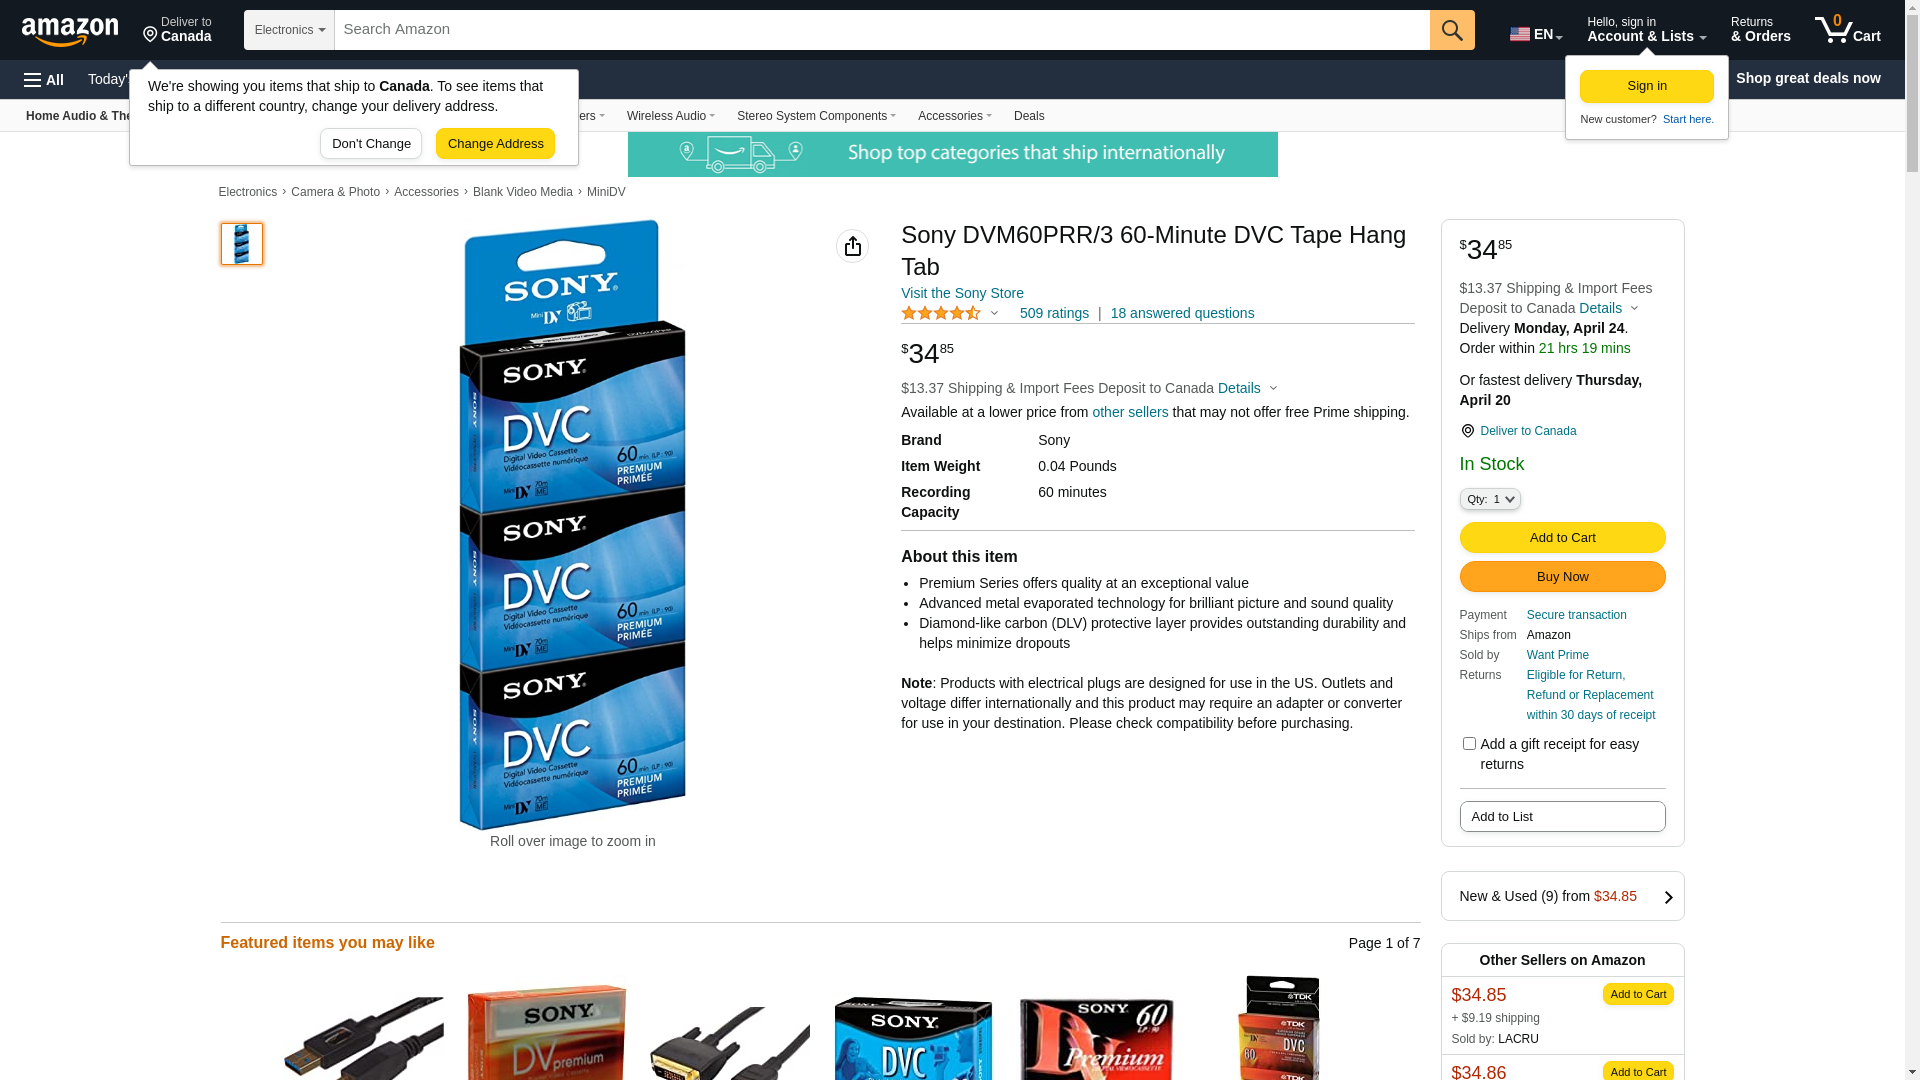The image size is (1920, 1080).
Task: Open the Stereo System Components menu
Action: click(x=816, y=116)
